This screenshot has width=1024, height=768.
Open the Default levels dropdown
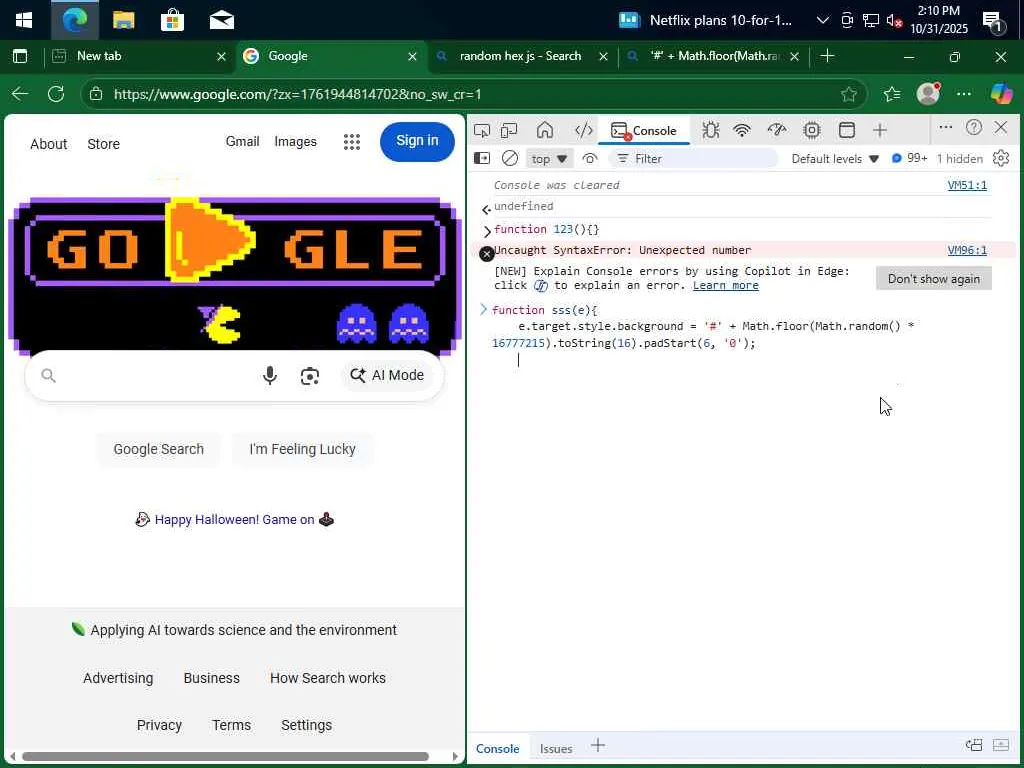coord(835,159)
